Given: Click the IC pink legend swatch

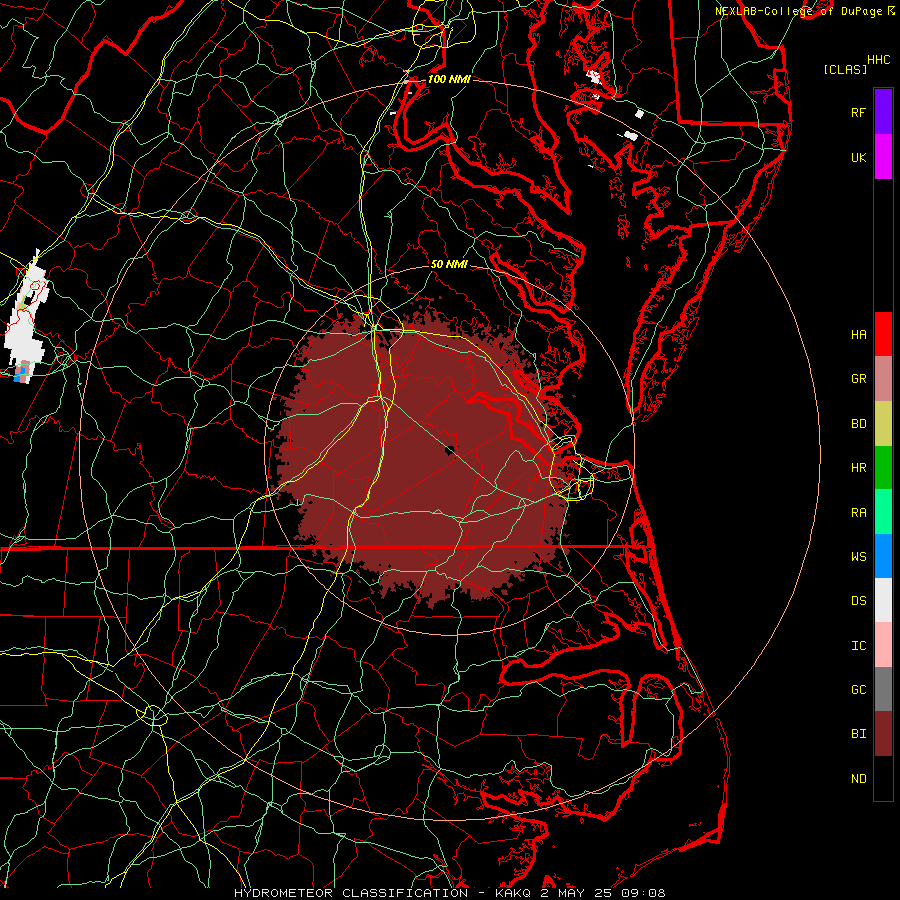Looking at the screenshot, I should 883,645.
